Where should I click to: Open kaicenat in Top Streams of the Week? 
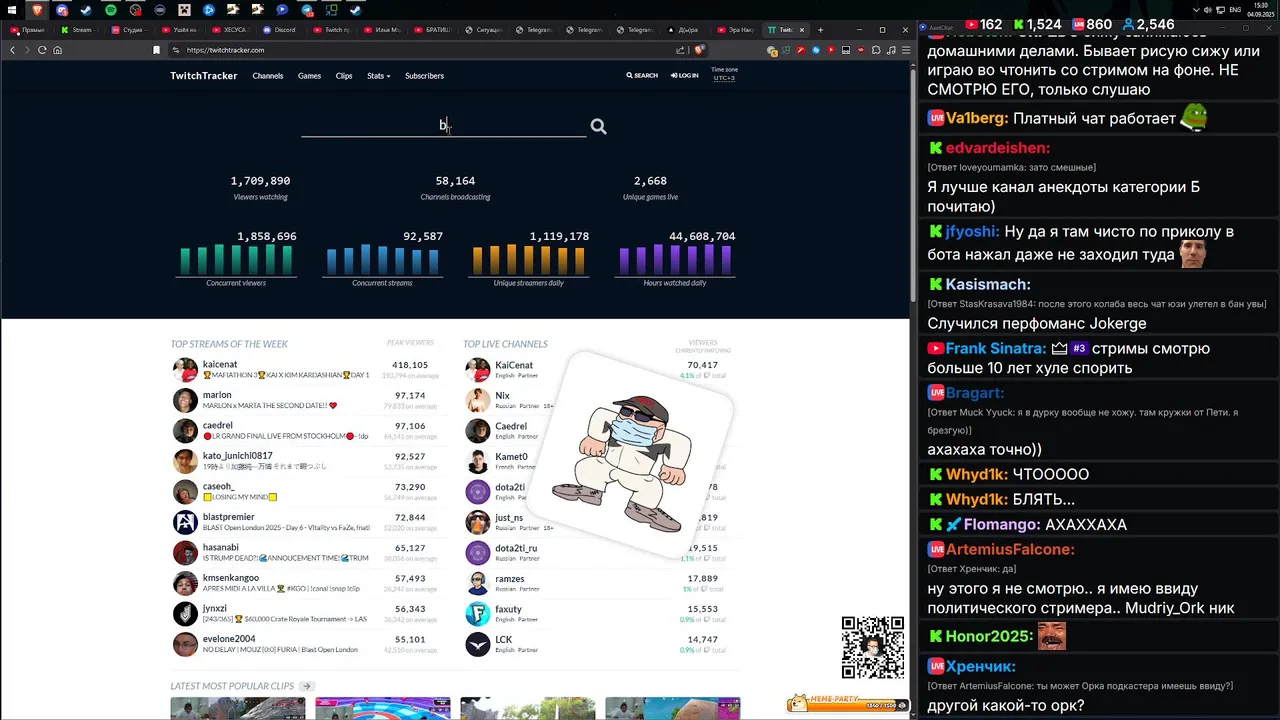(220, 365)
